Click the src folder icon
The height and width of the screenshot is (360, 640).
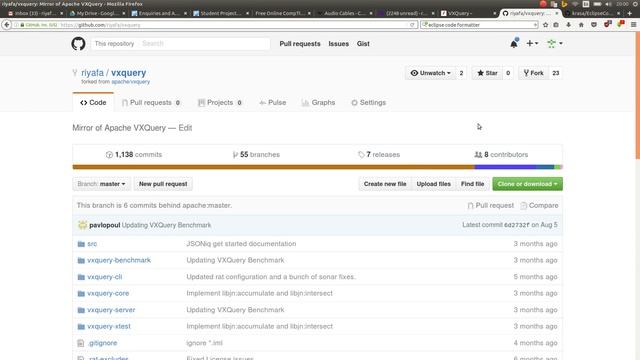[81, 244]
